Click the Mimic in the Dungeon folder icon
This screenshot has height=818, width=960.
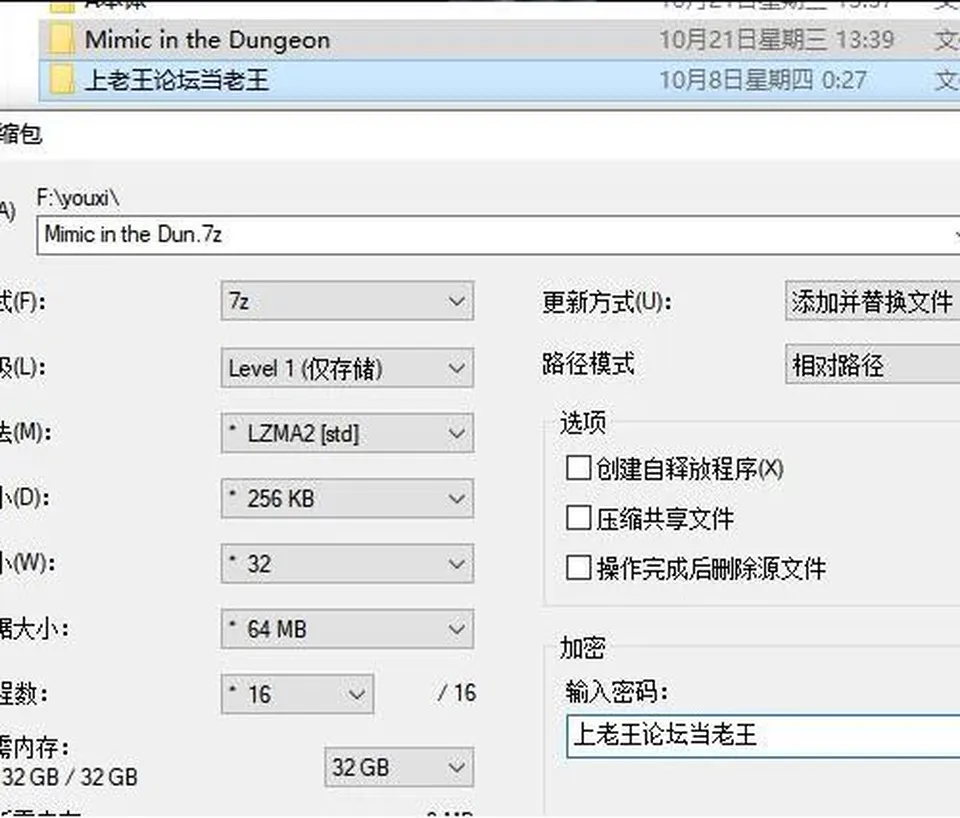click(x=62, y=40)
